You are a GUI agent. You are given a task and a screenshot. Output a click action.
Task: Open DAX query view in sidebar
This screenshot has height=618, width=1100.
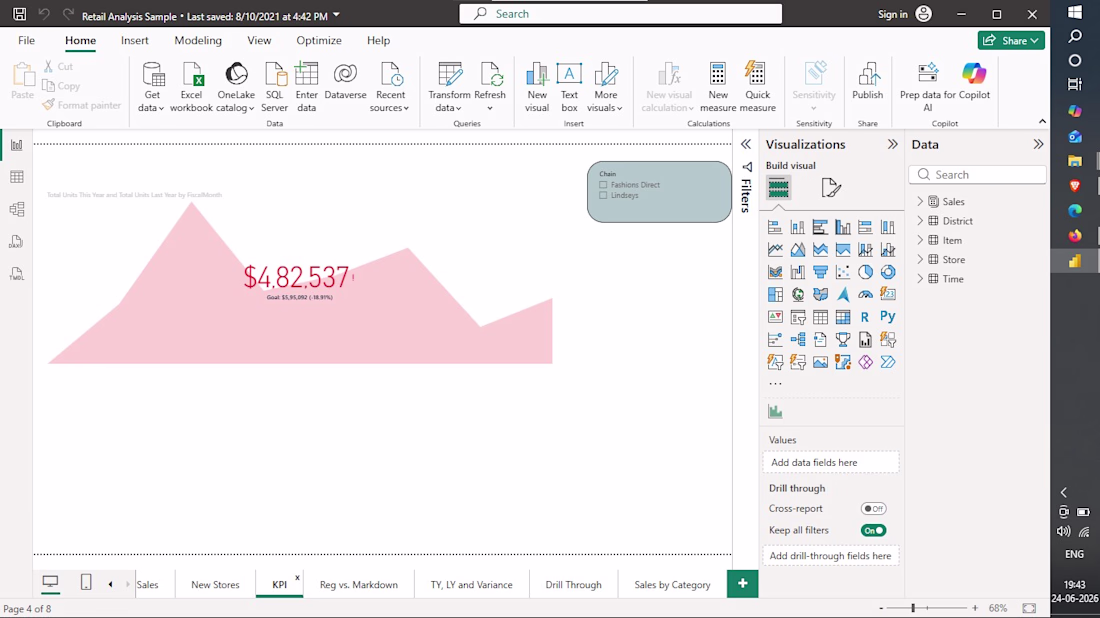point(17,242)
